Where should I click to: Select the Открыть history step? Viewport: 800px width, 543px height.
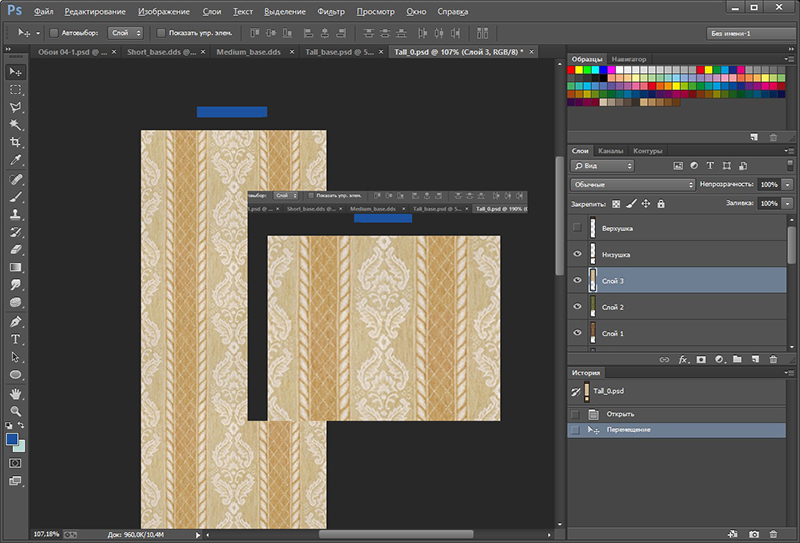tap(620, 413)
